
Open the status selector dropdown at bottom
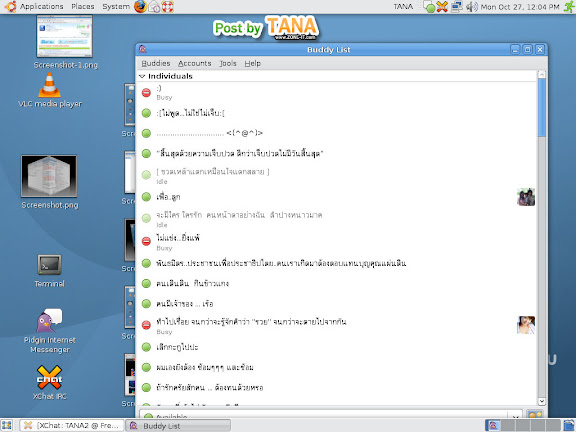pyautogui.click(x=331, y=416)
